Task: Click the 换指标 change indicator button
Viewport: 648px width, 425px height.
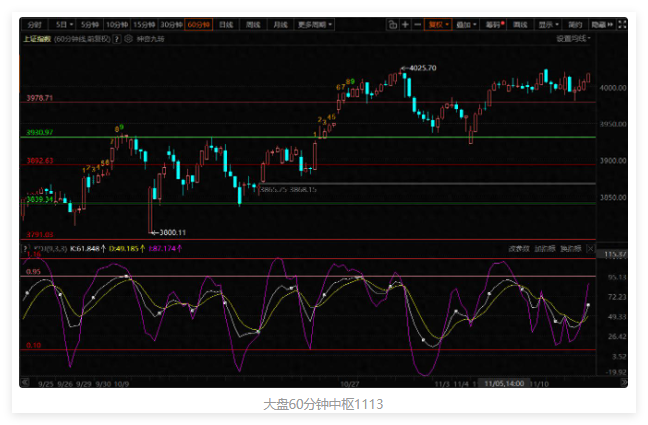Action: click(x=570, y=246)
